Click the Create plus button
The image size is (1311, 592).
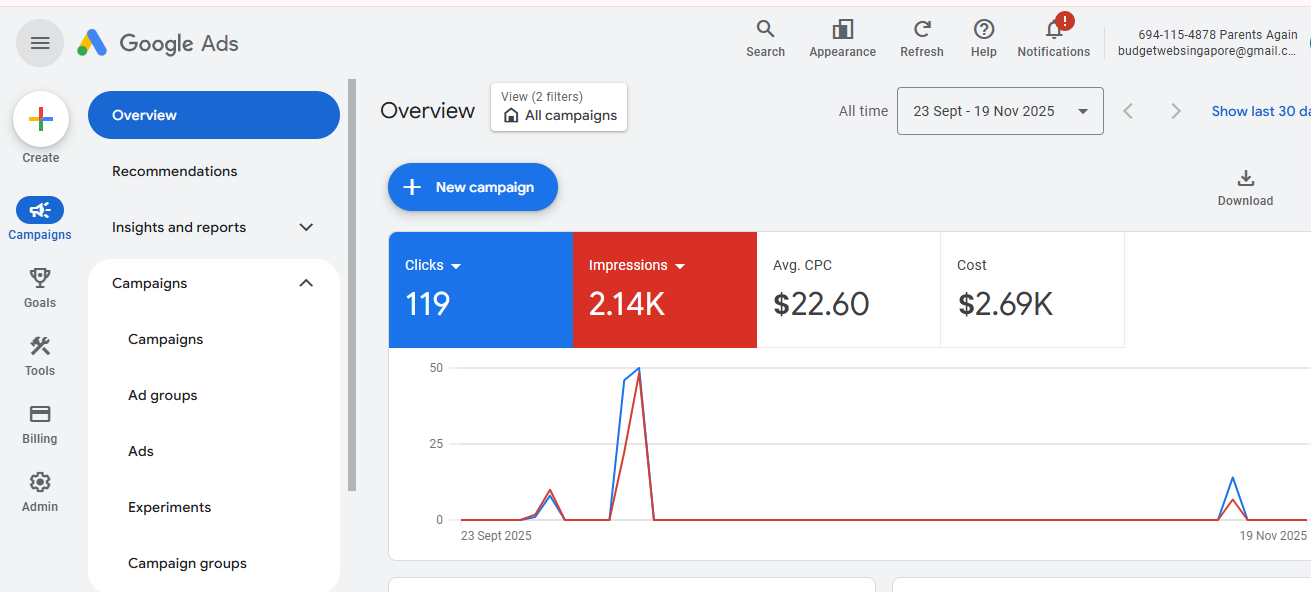41,120
